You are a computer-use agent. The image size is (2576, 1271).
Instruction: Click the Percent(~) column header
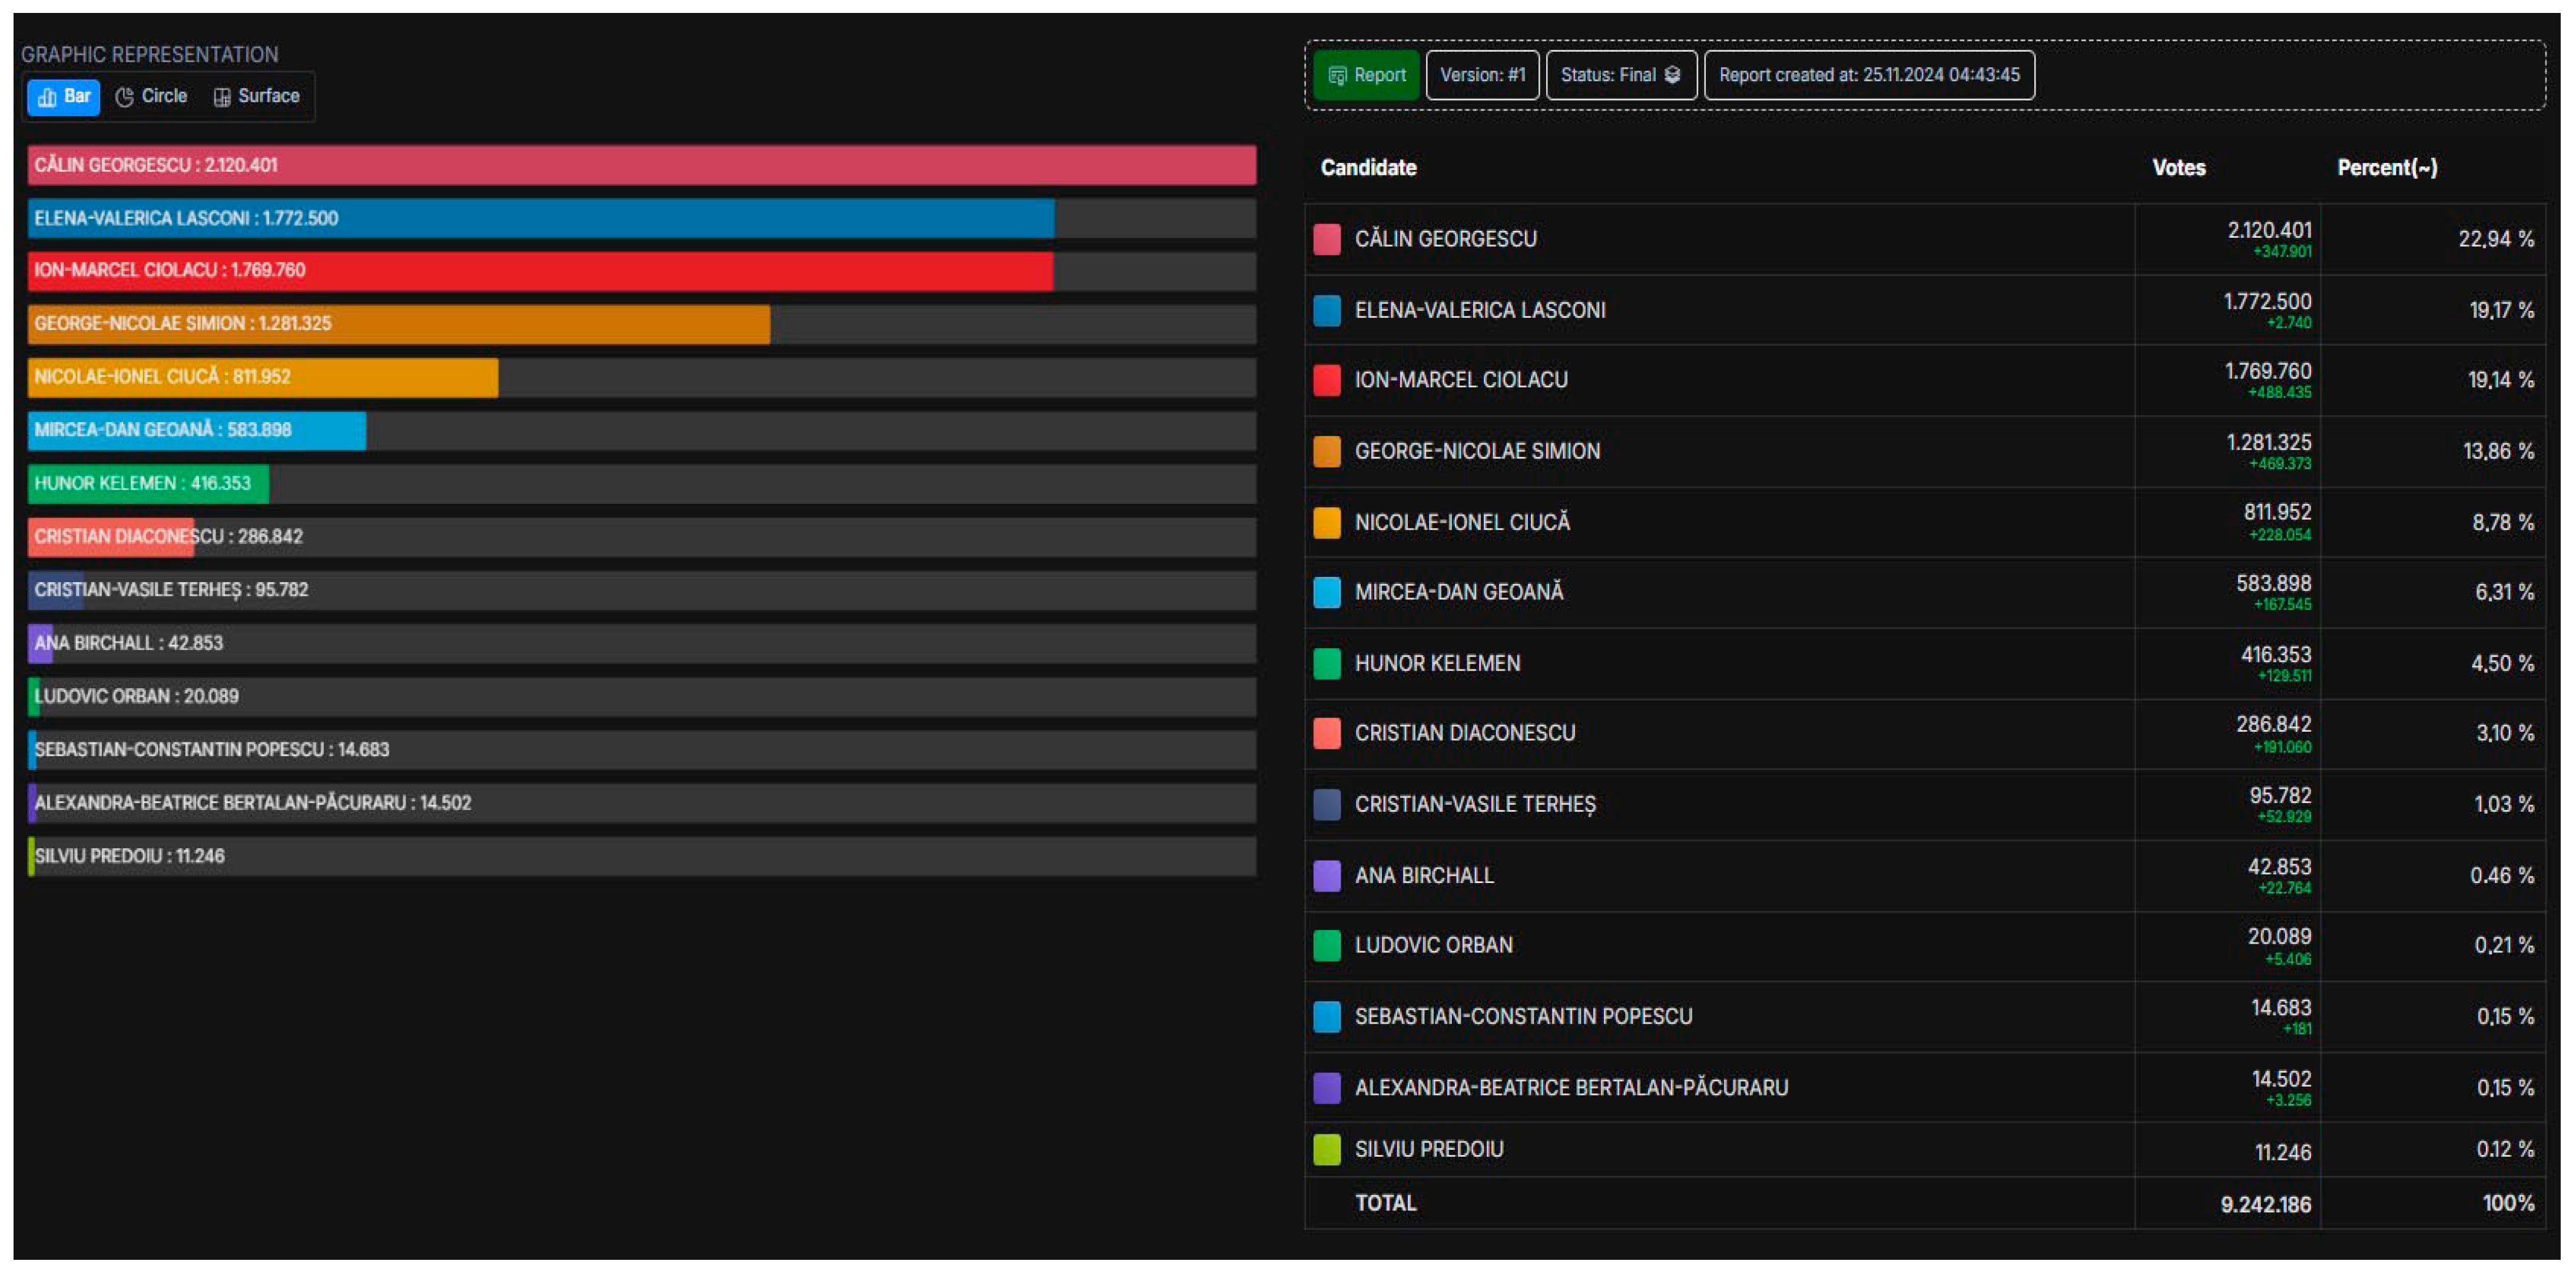2386,168
